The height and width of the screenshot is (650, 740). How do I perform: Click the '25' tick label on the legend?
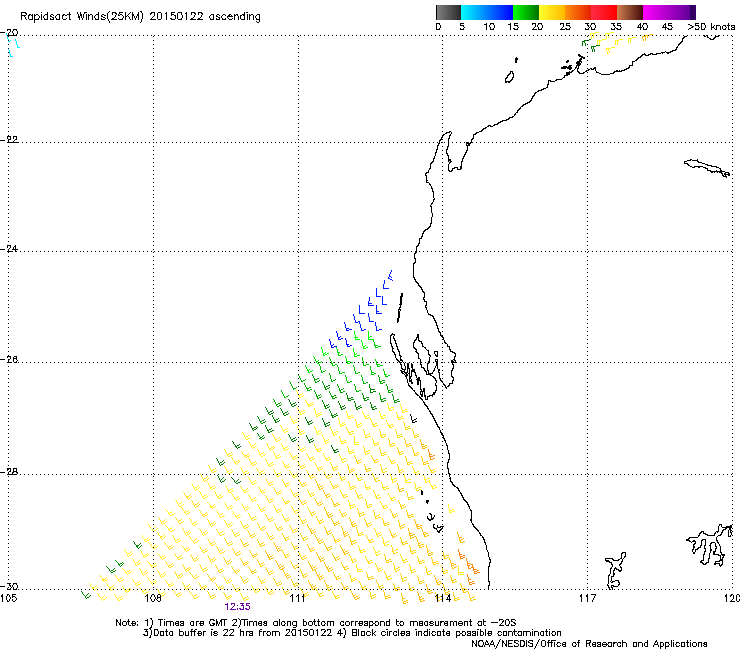pos(565,27)
